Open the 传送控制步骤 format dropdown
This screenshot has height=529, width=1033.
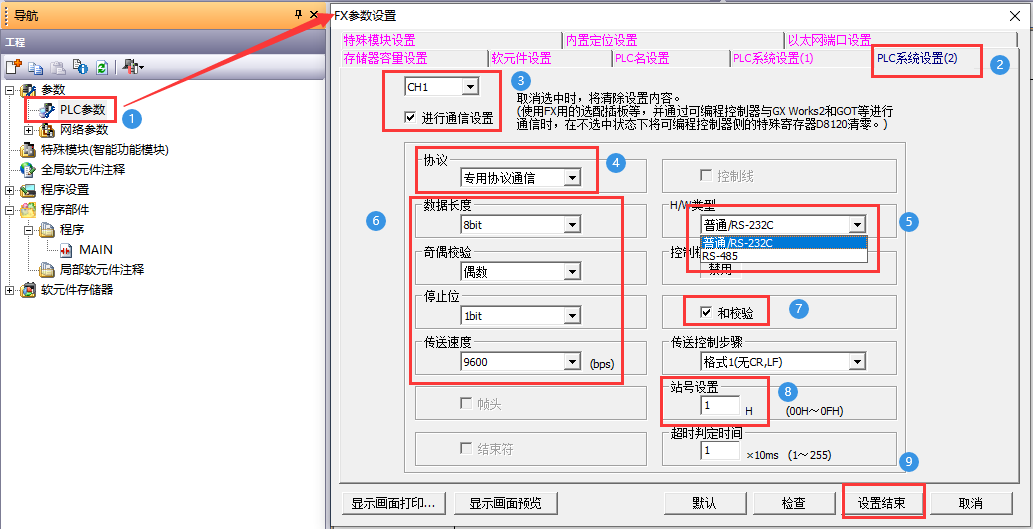pyautogui.click(x=856, y=362)
